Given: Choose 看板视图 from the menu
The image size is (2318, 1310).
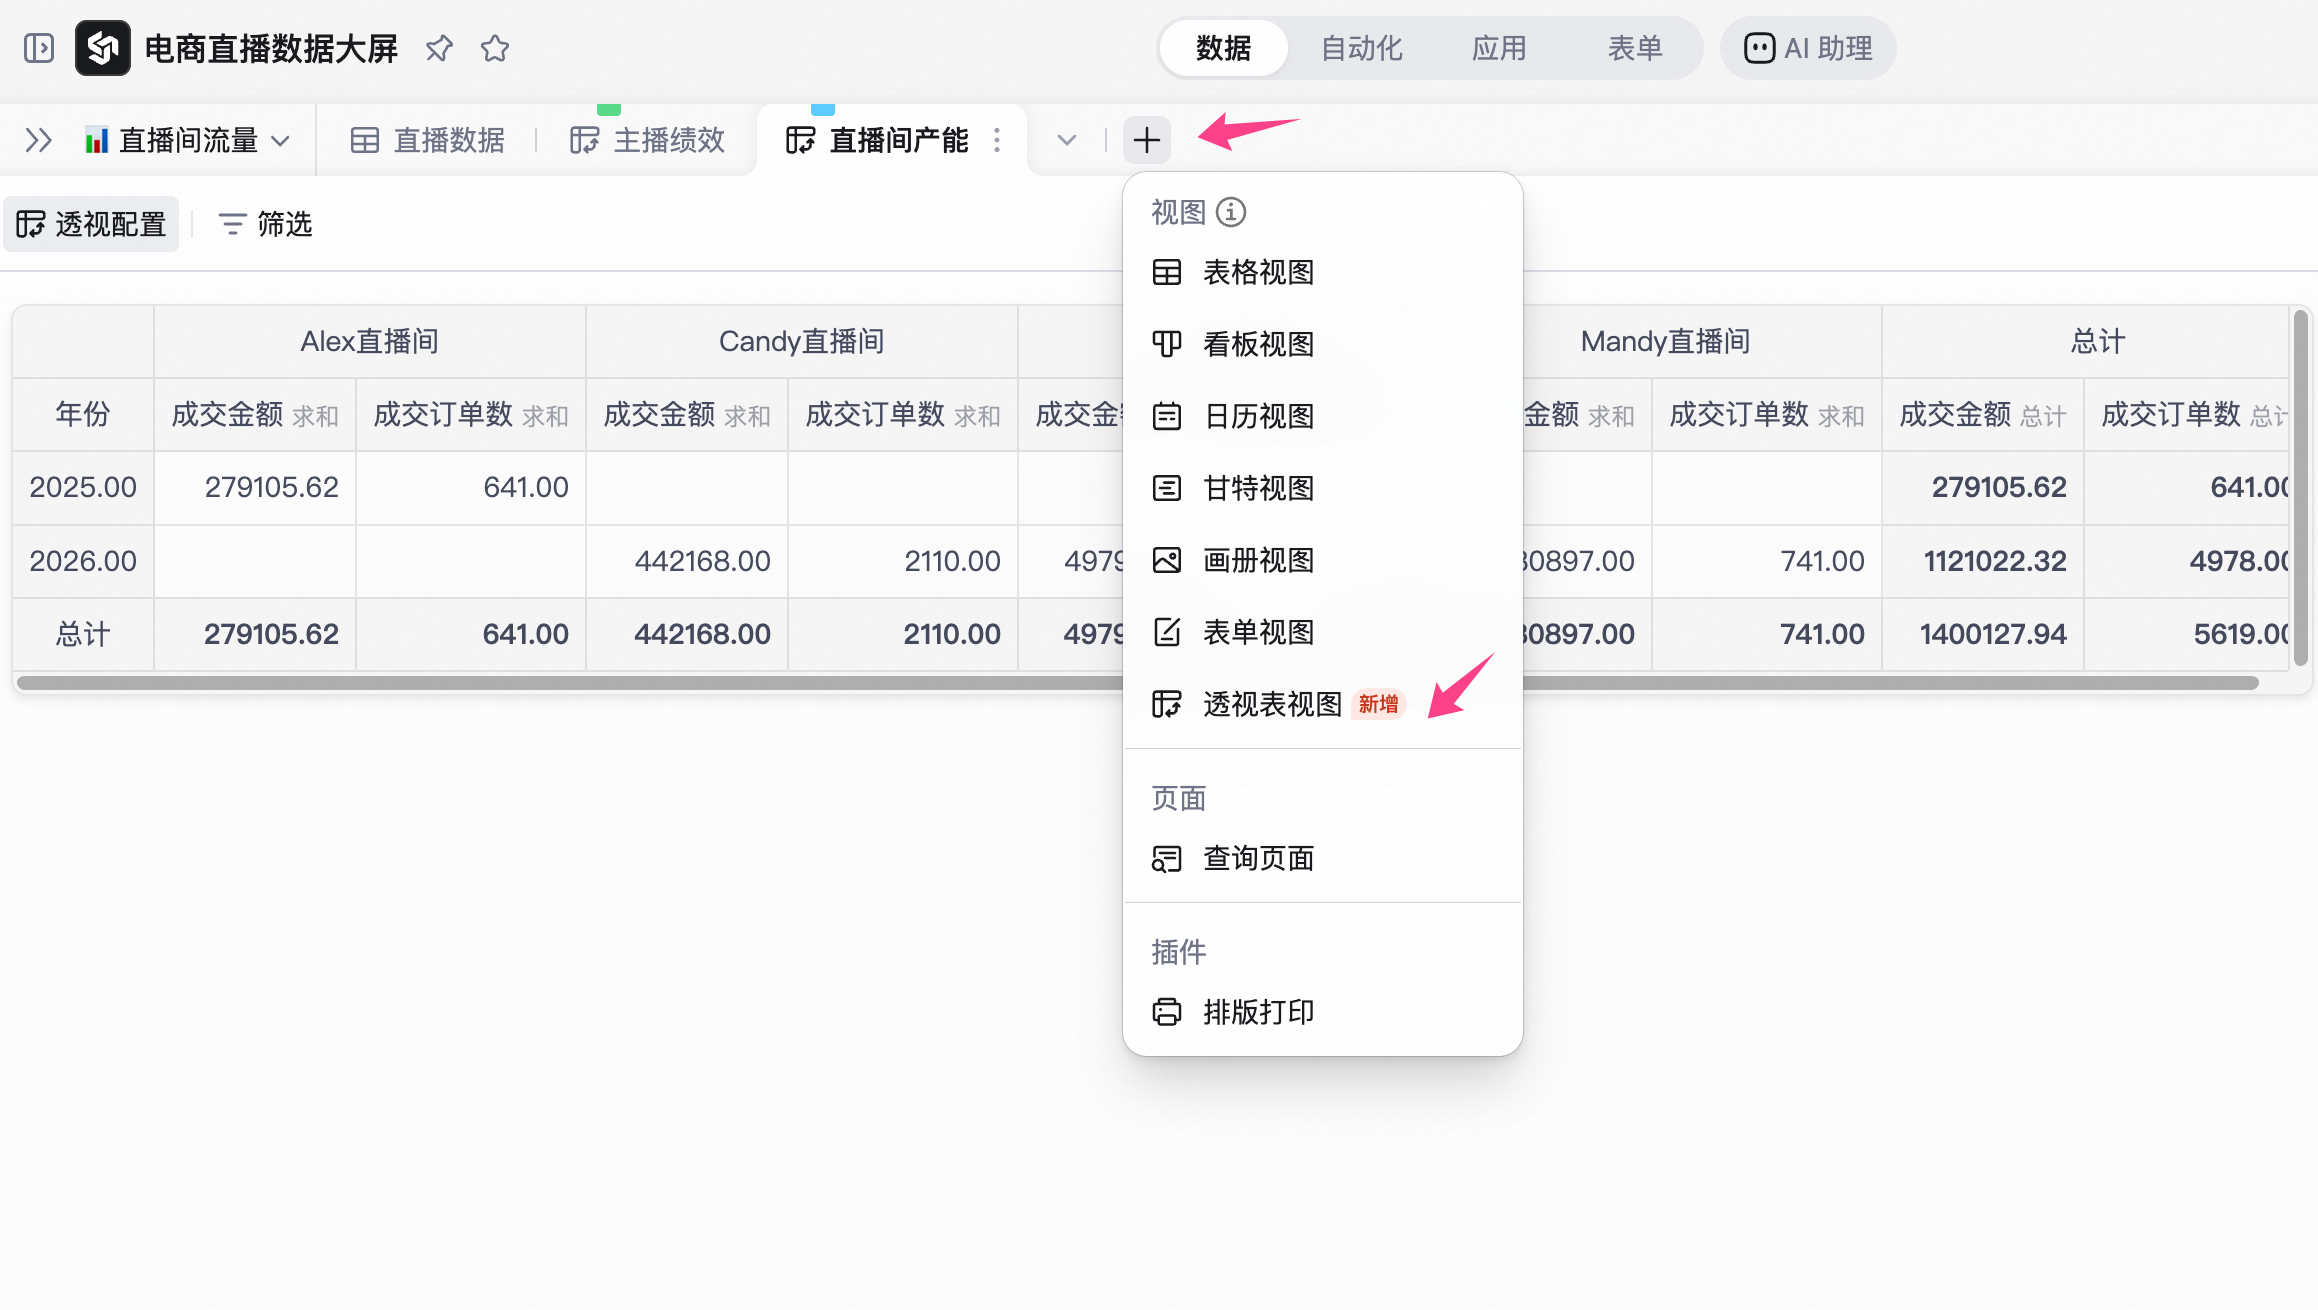Looking at the screenshot, I should (1258, 344).
